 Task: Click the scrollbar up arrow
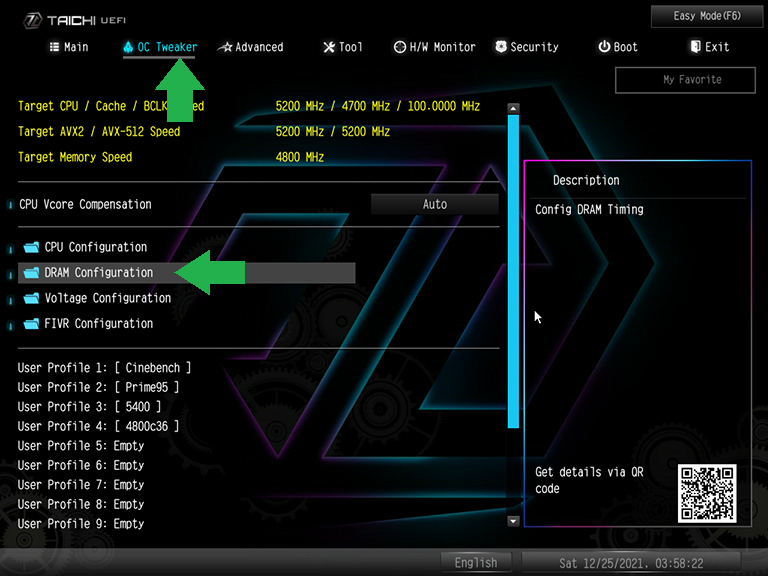[513, 108]
